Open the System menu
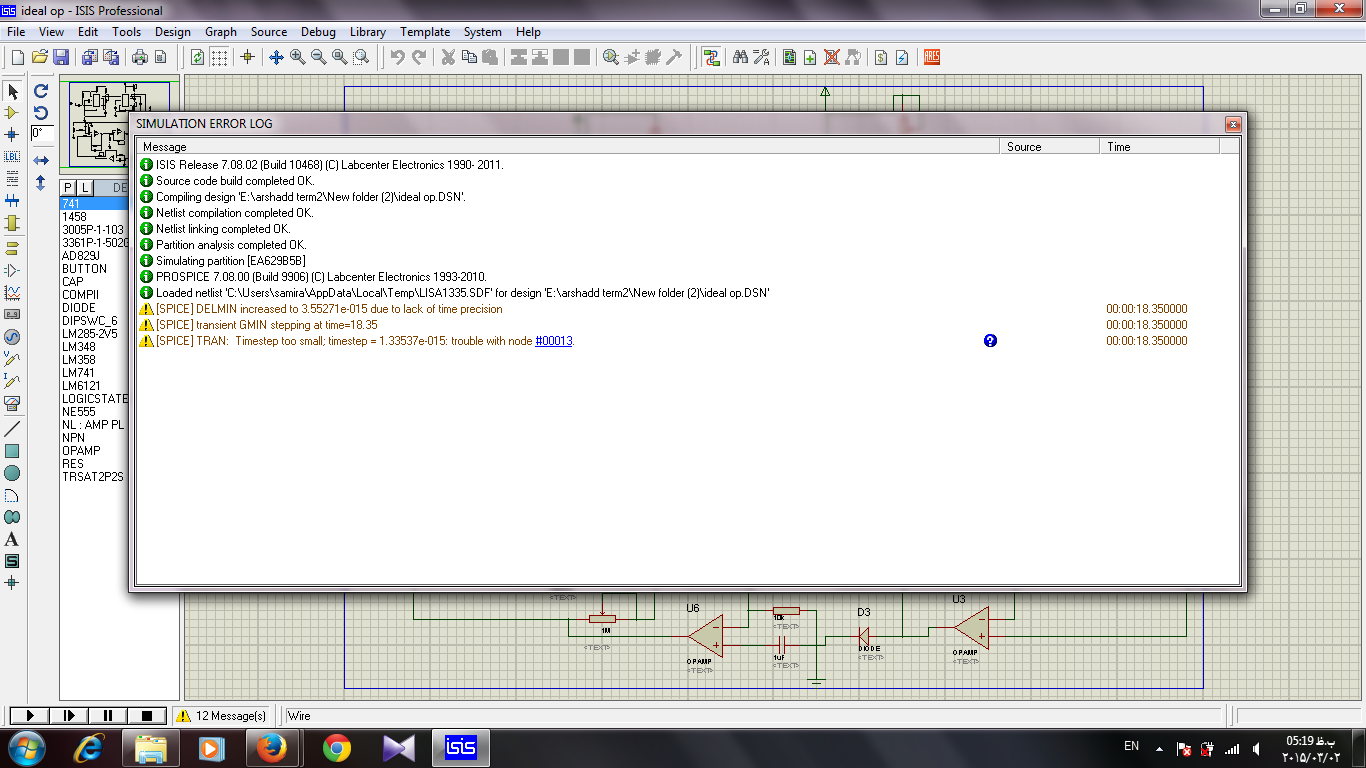The height and width of the screenshot is (768, 1366). [x=483, y=32]
